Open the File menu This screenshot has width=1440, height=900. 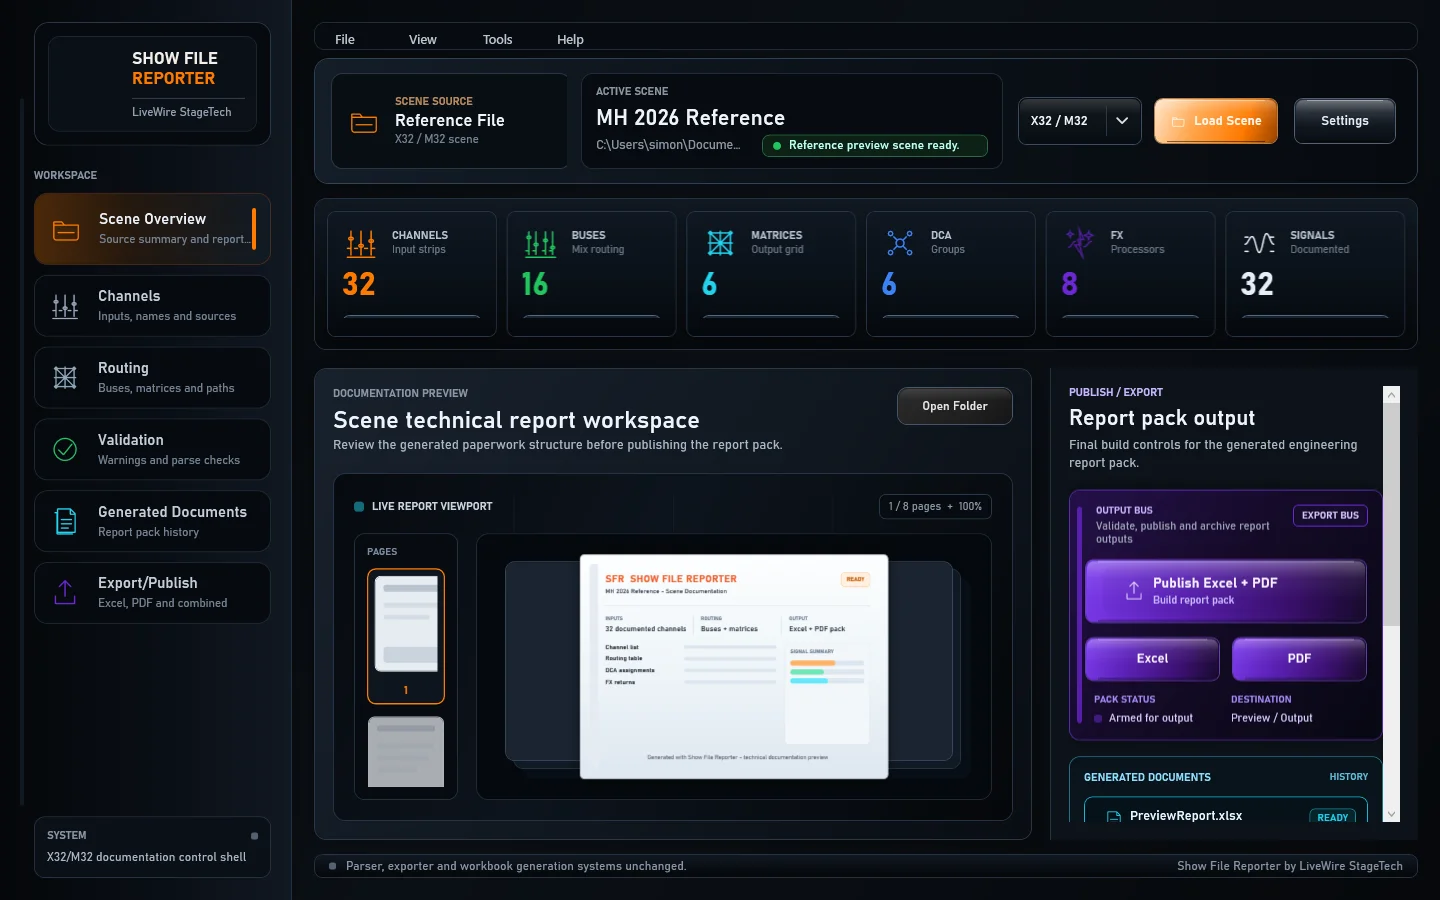(x=345, y=40)
